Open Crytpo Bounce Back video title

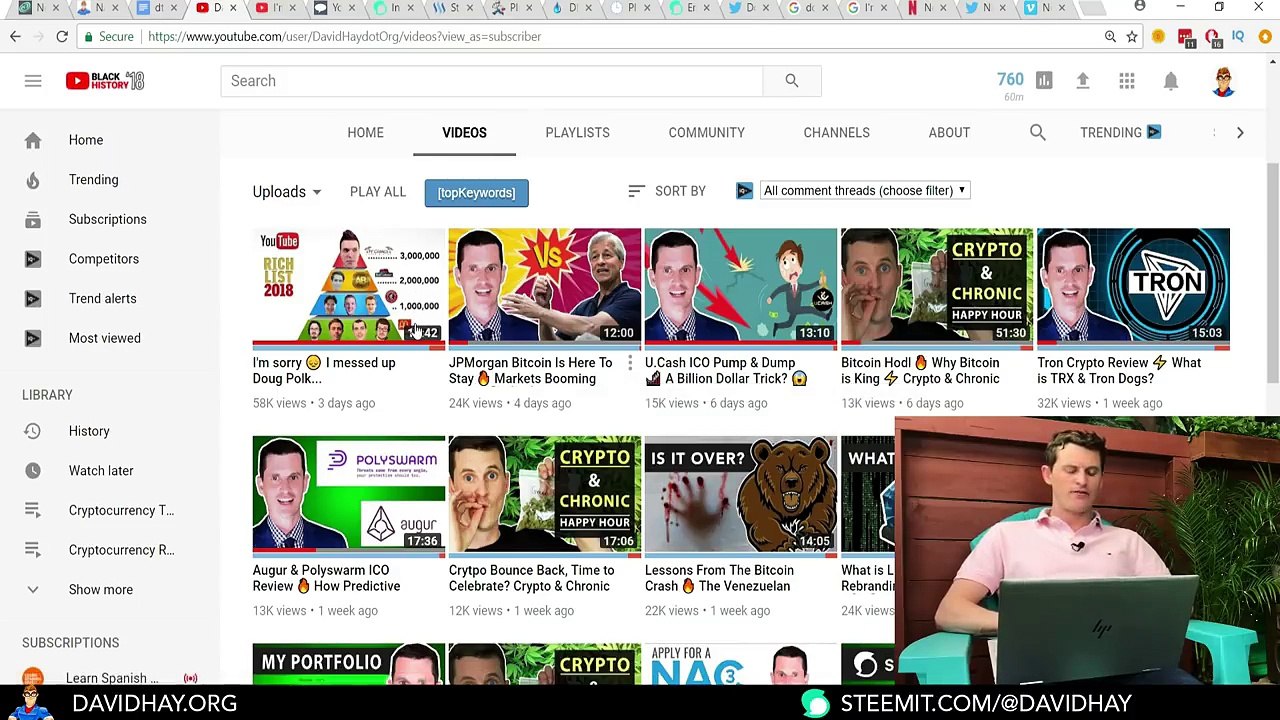tap(532, 578)
